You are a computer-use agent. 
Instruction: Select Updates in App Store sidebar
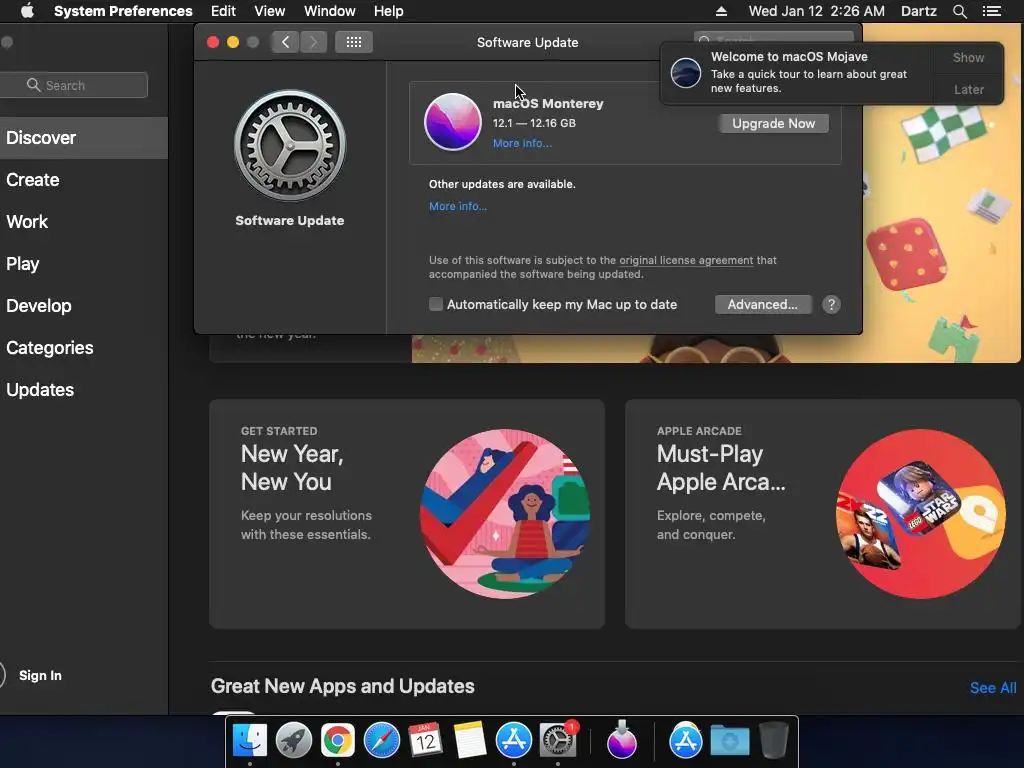pos(84,390)
